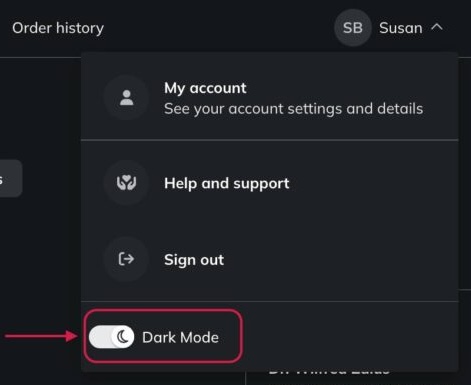Click the My account bold title
471x385 pixels.
tap(205, 88)
